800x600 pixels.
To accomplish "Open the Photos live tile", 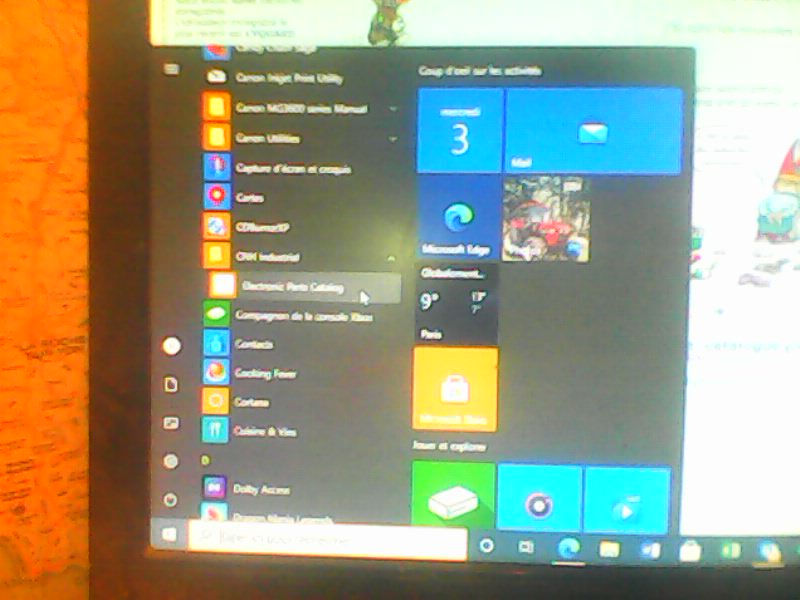I will pos(546,218).
